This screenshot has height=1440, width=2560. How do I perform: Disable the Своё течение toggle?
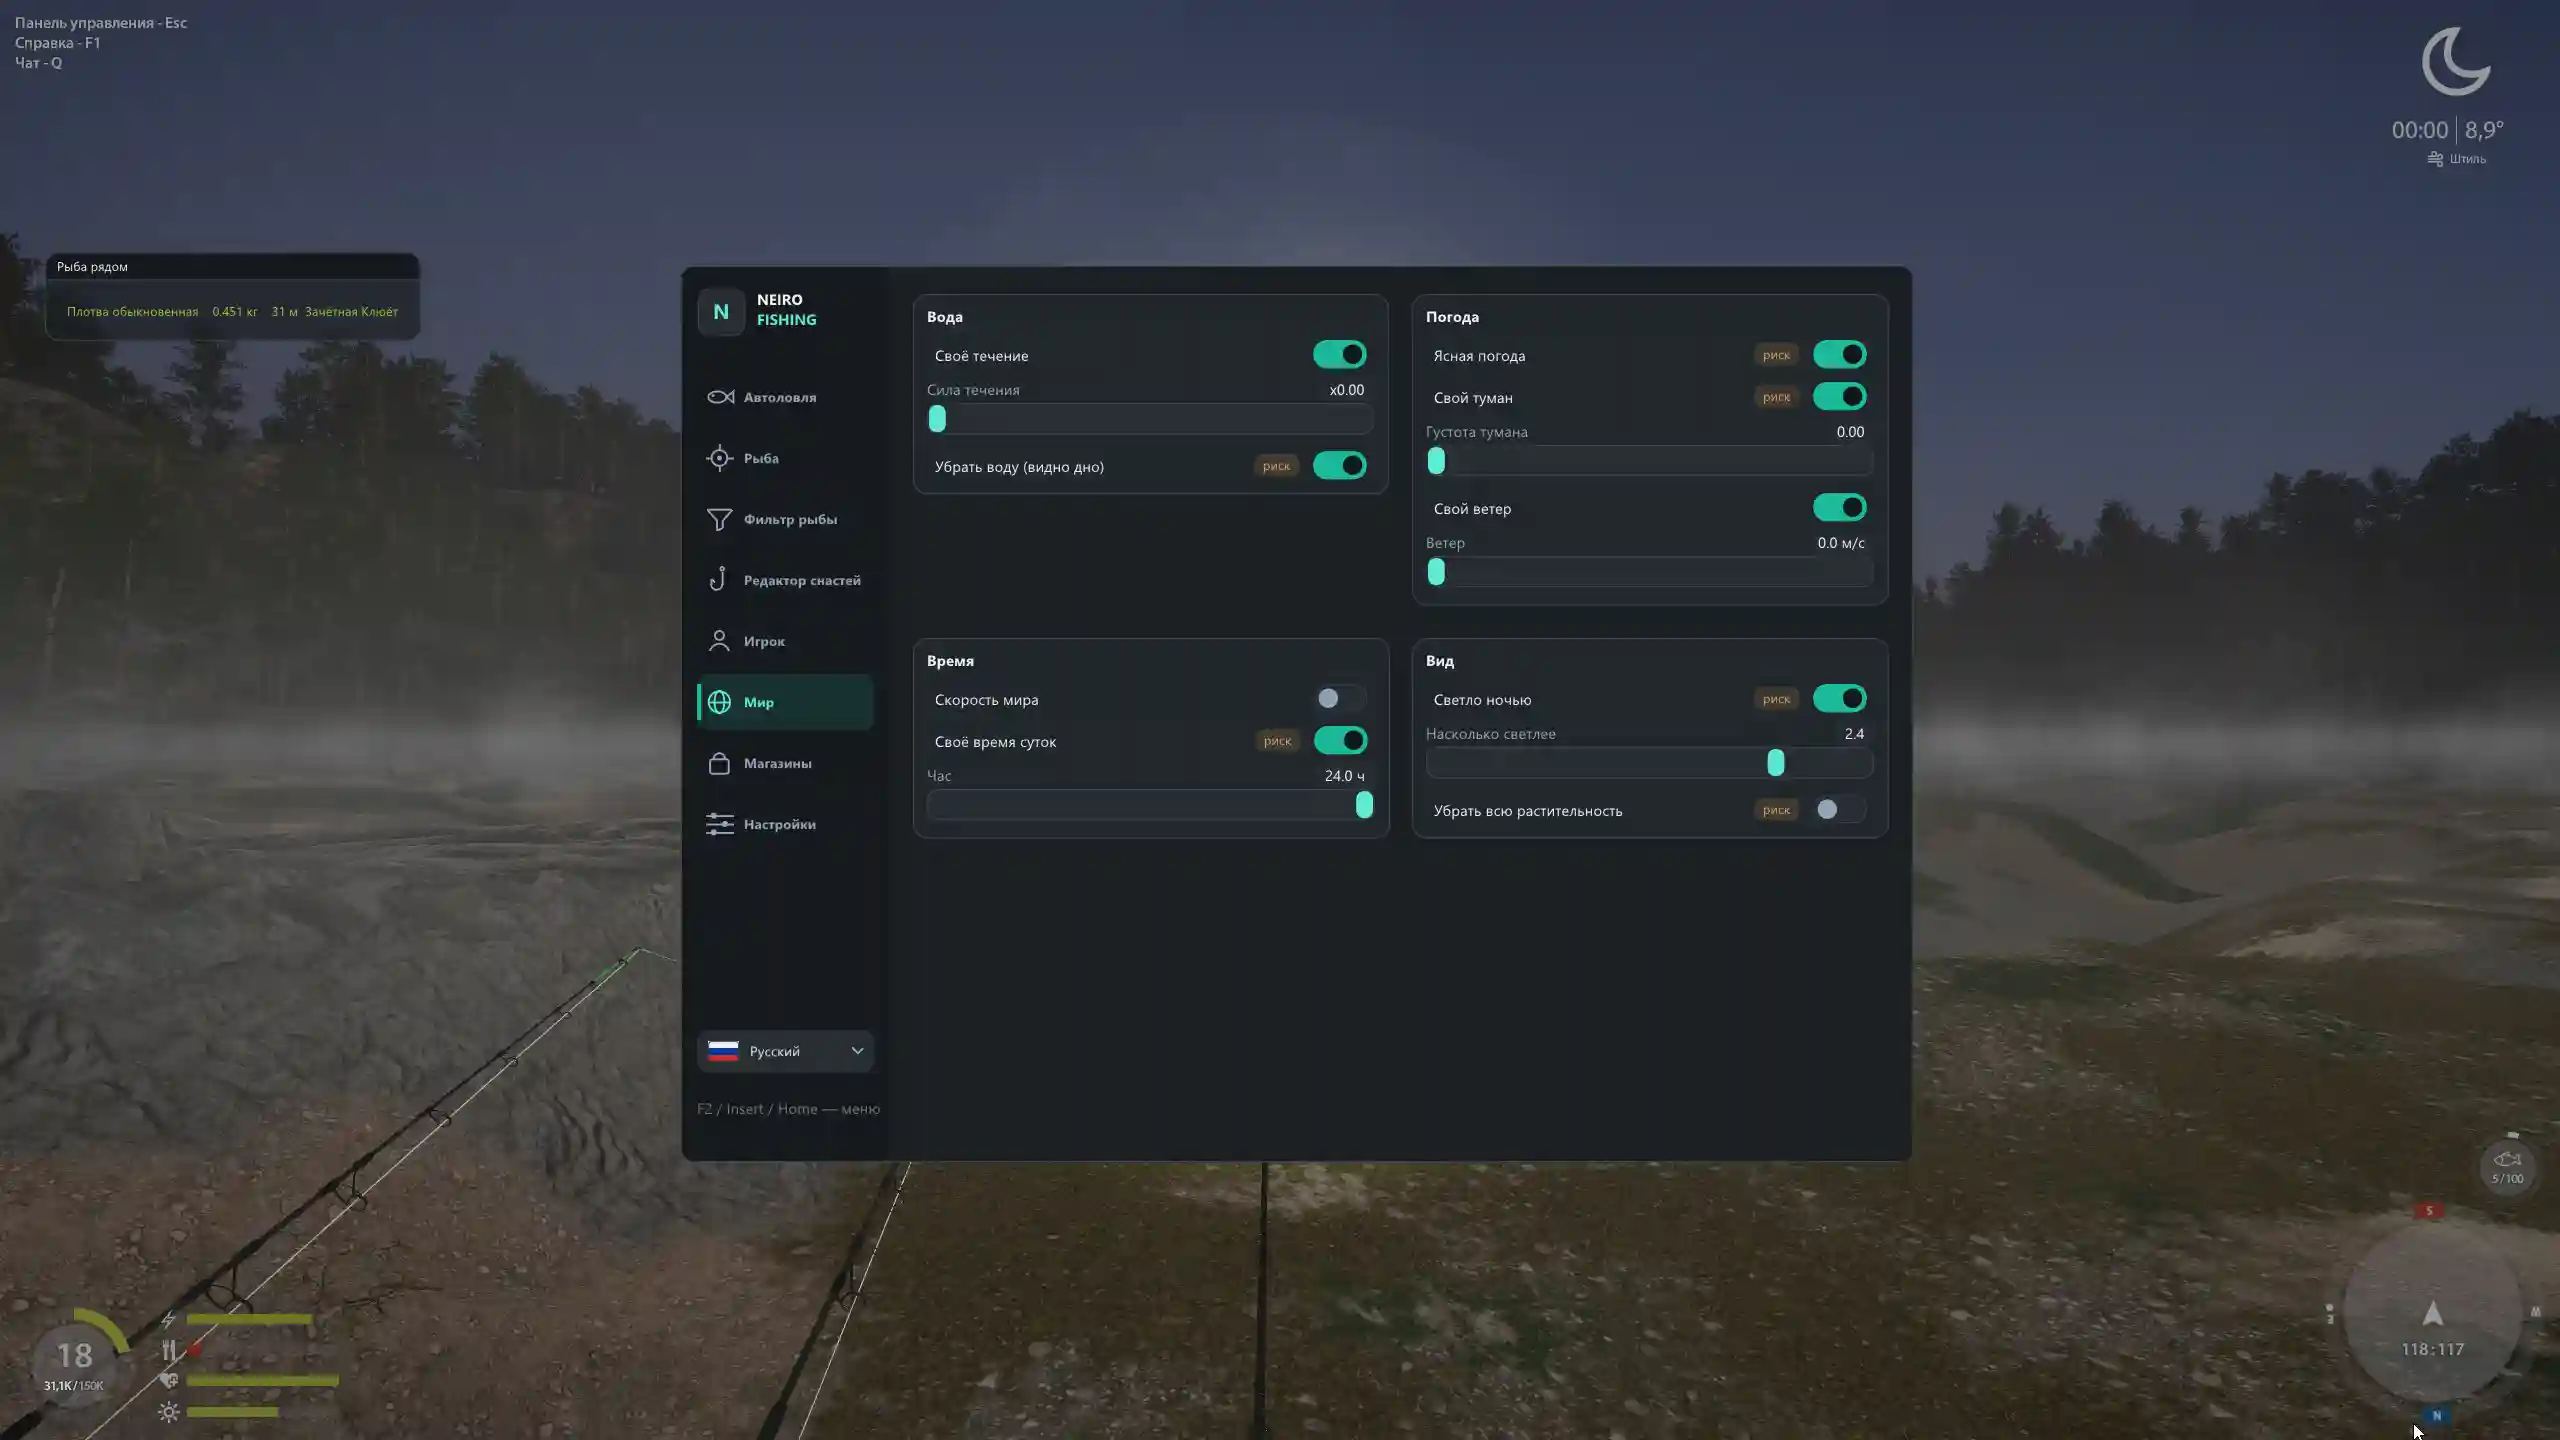(1339, 355)
